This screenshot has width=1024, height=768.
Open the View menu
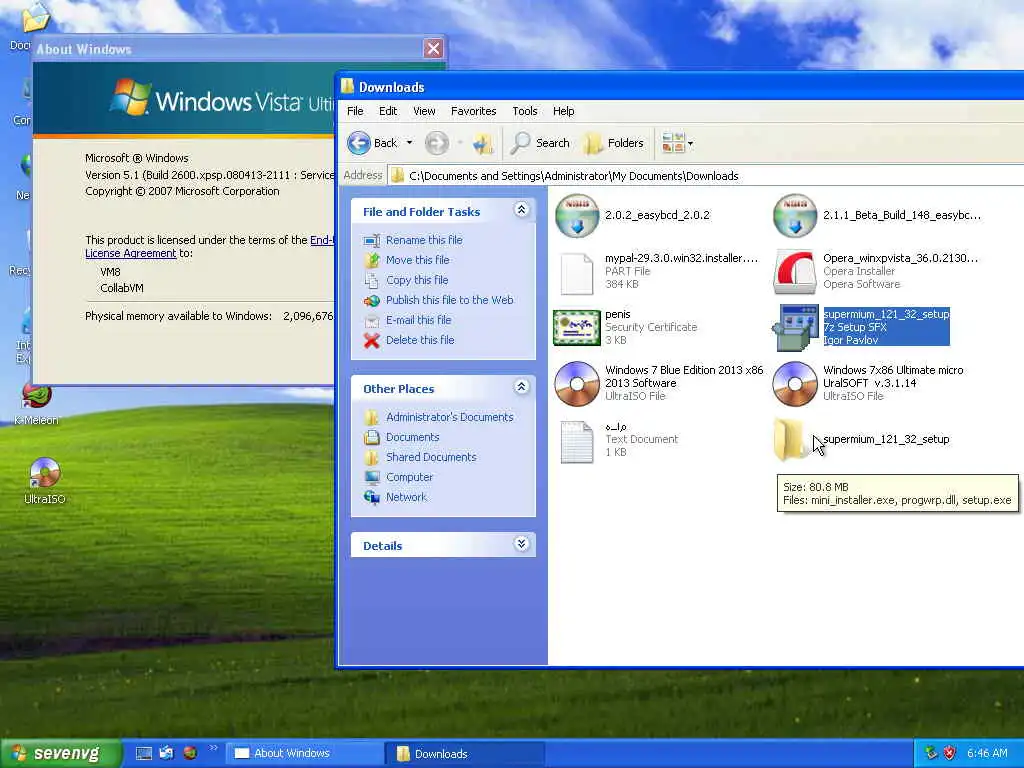[x=424, y=111]
